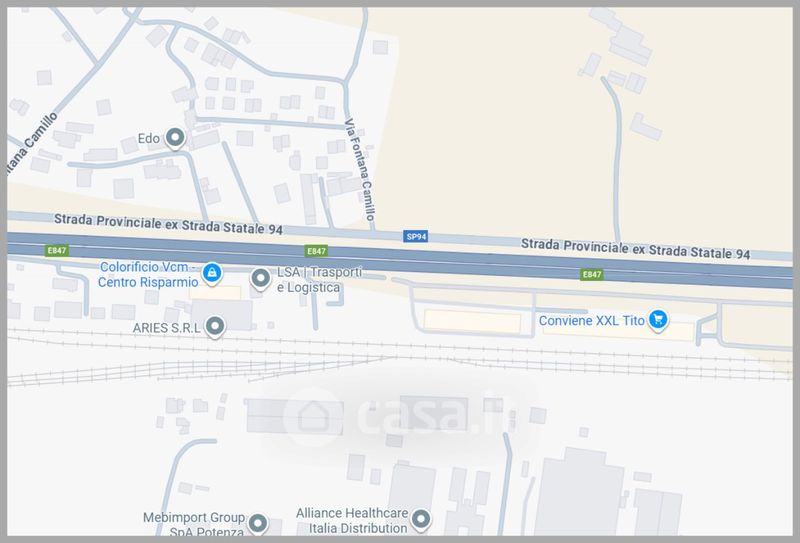
Task: Click the ARIES S.R.L text label
Action: pos(166,326)
